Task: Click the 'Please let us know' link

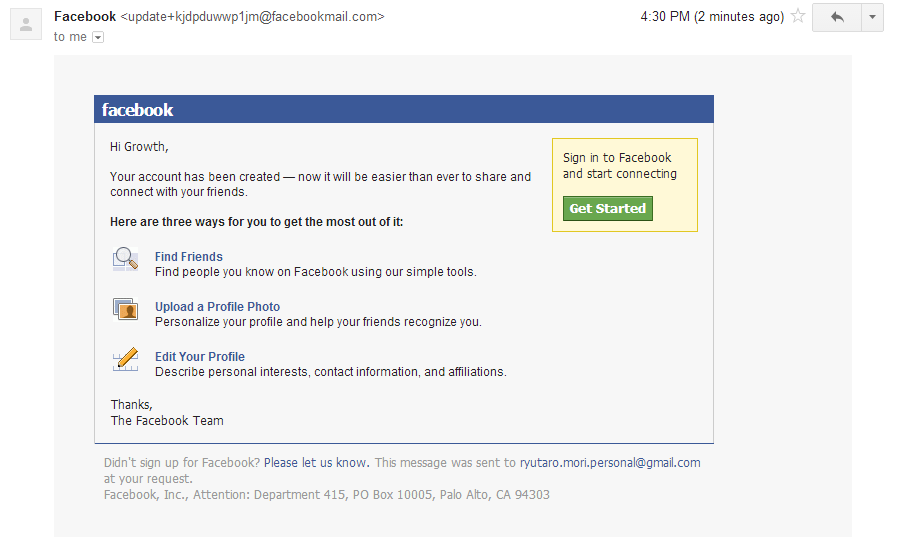Action: click(x=316, y=463)
